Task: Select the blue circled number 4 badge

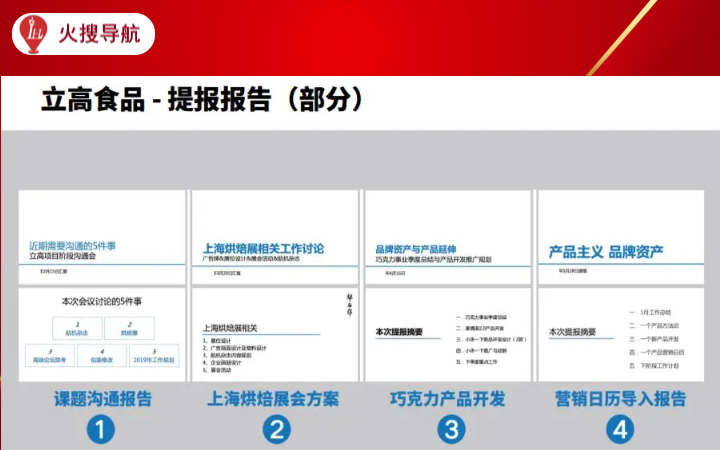Action: point(620,430)
